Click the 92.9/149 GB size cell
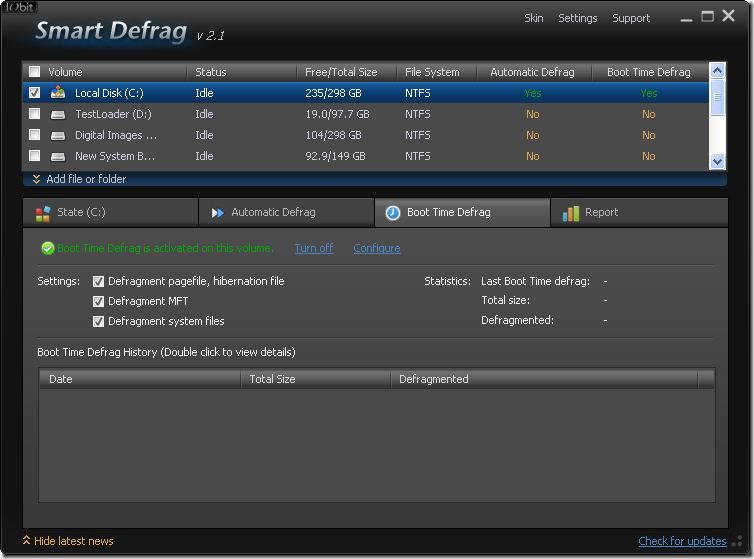Image resolution: width=754 pixels, height=559 pixels. tap(335, 156)
